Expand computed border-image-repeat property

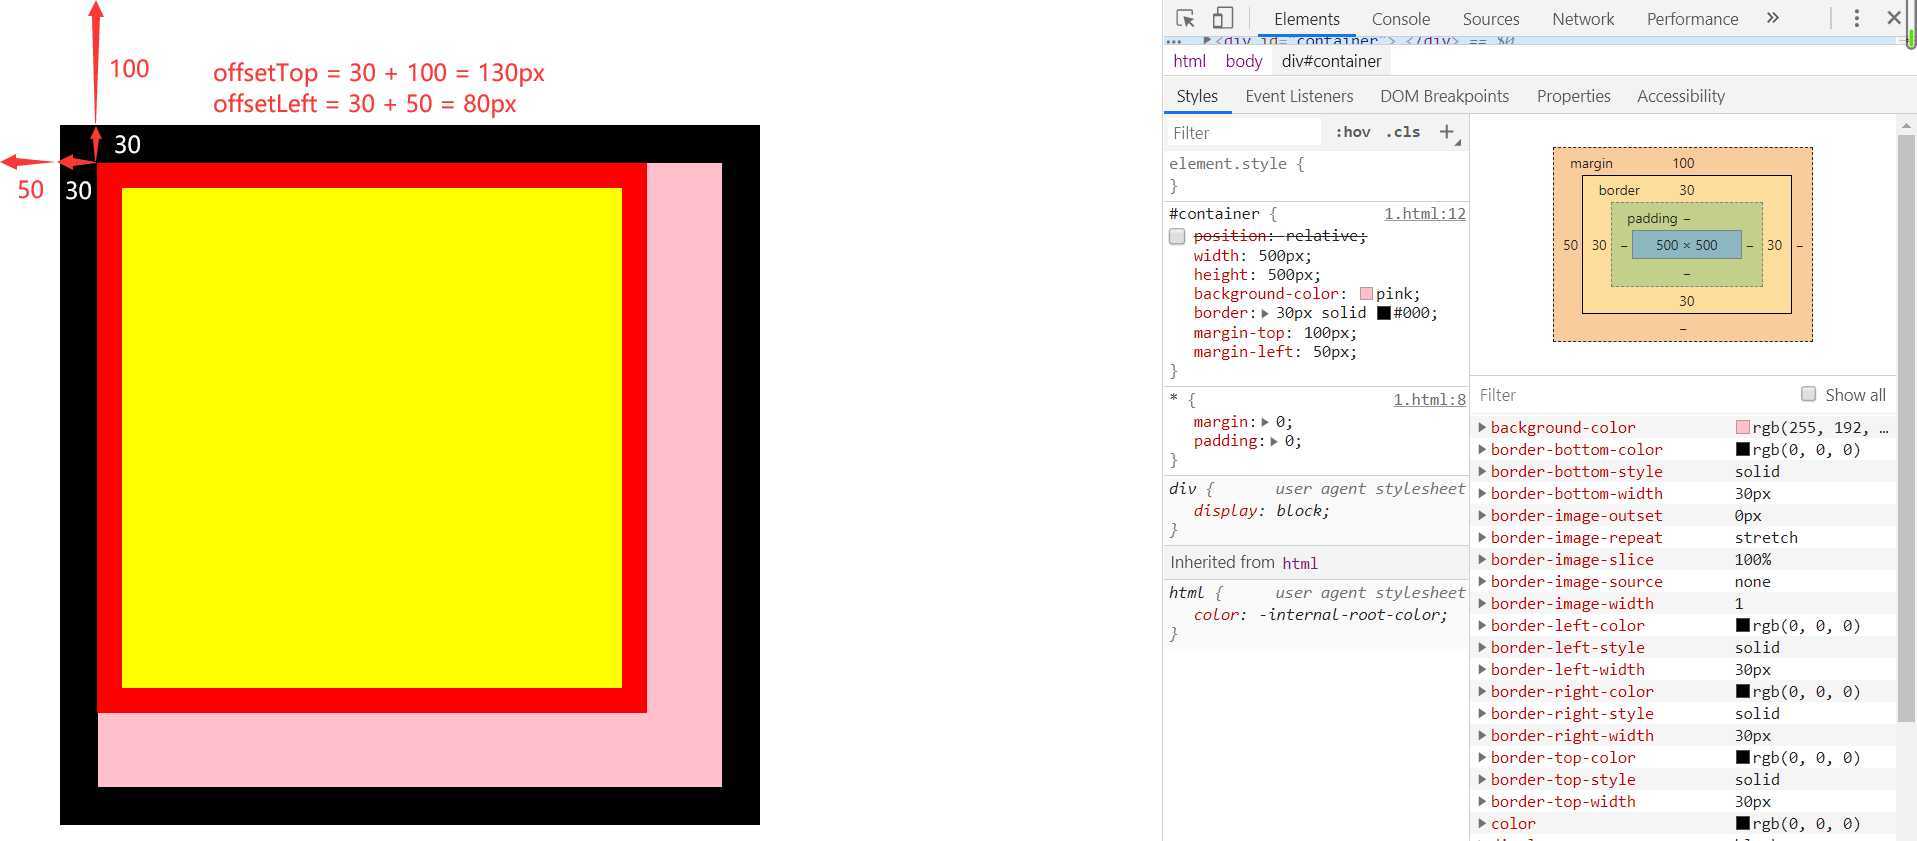1482,537
